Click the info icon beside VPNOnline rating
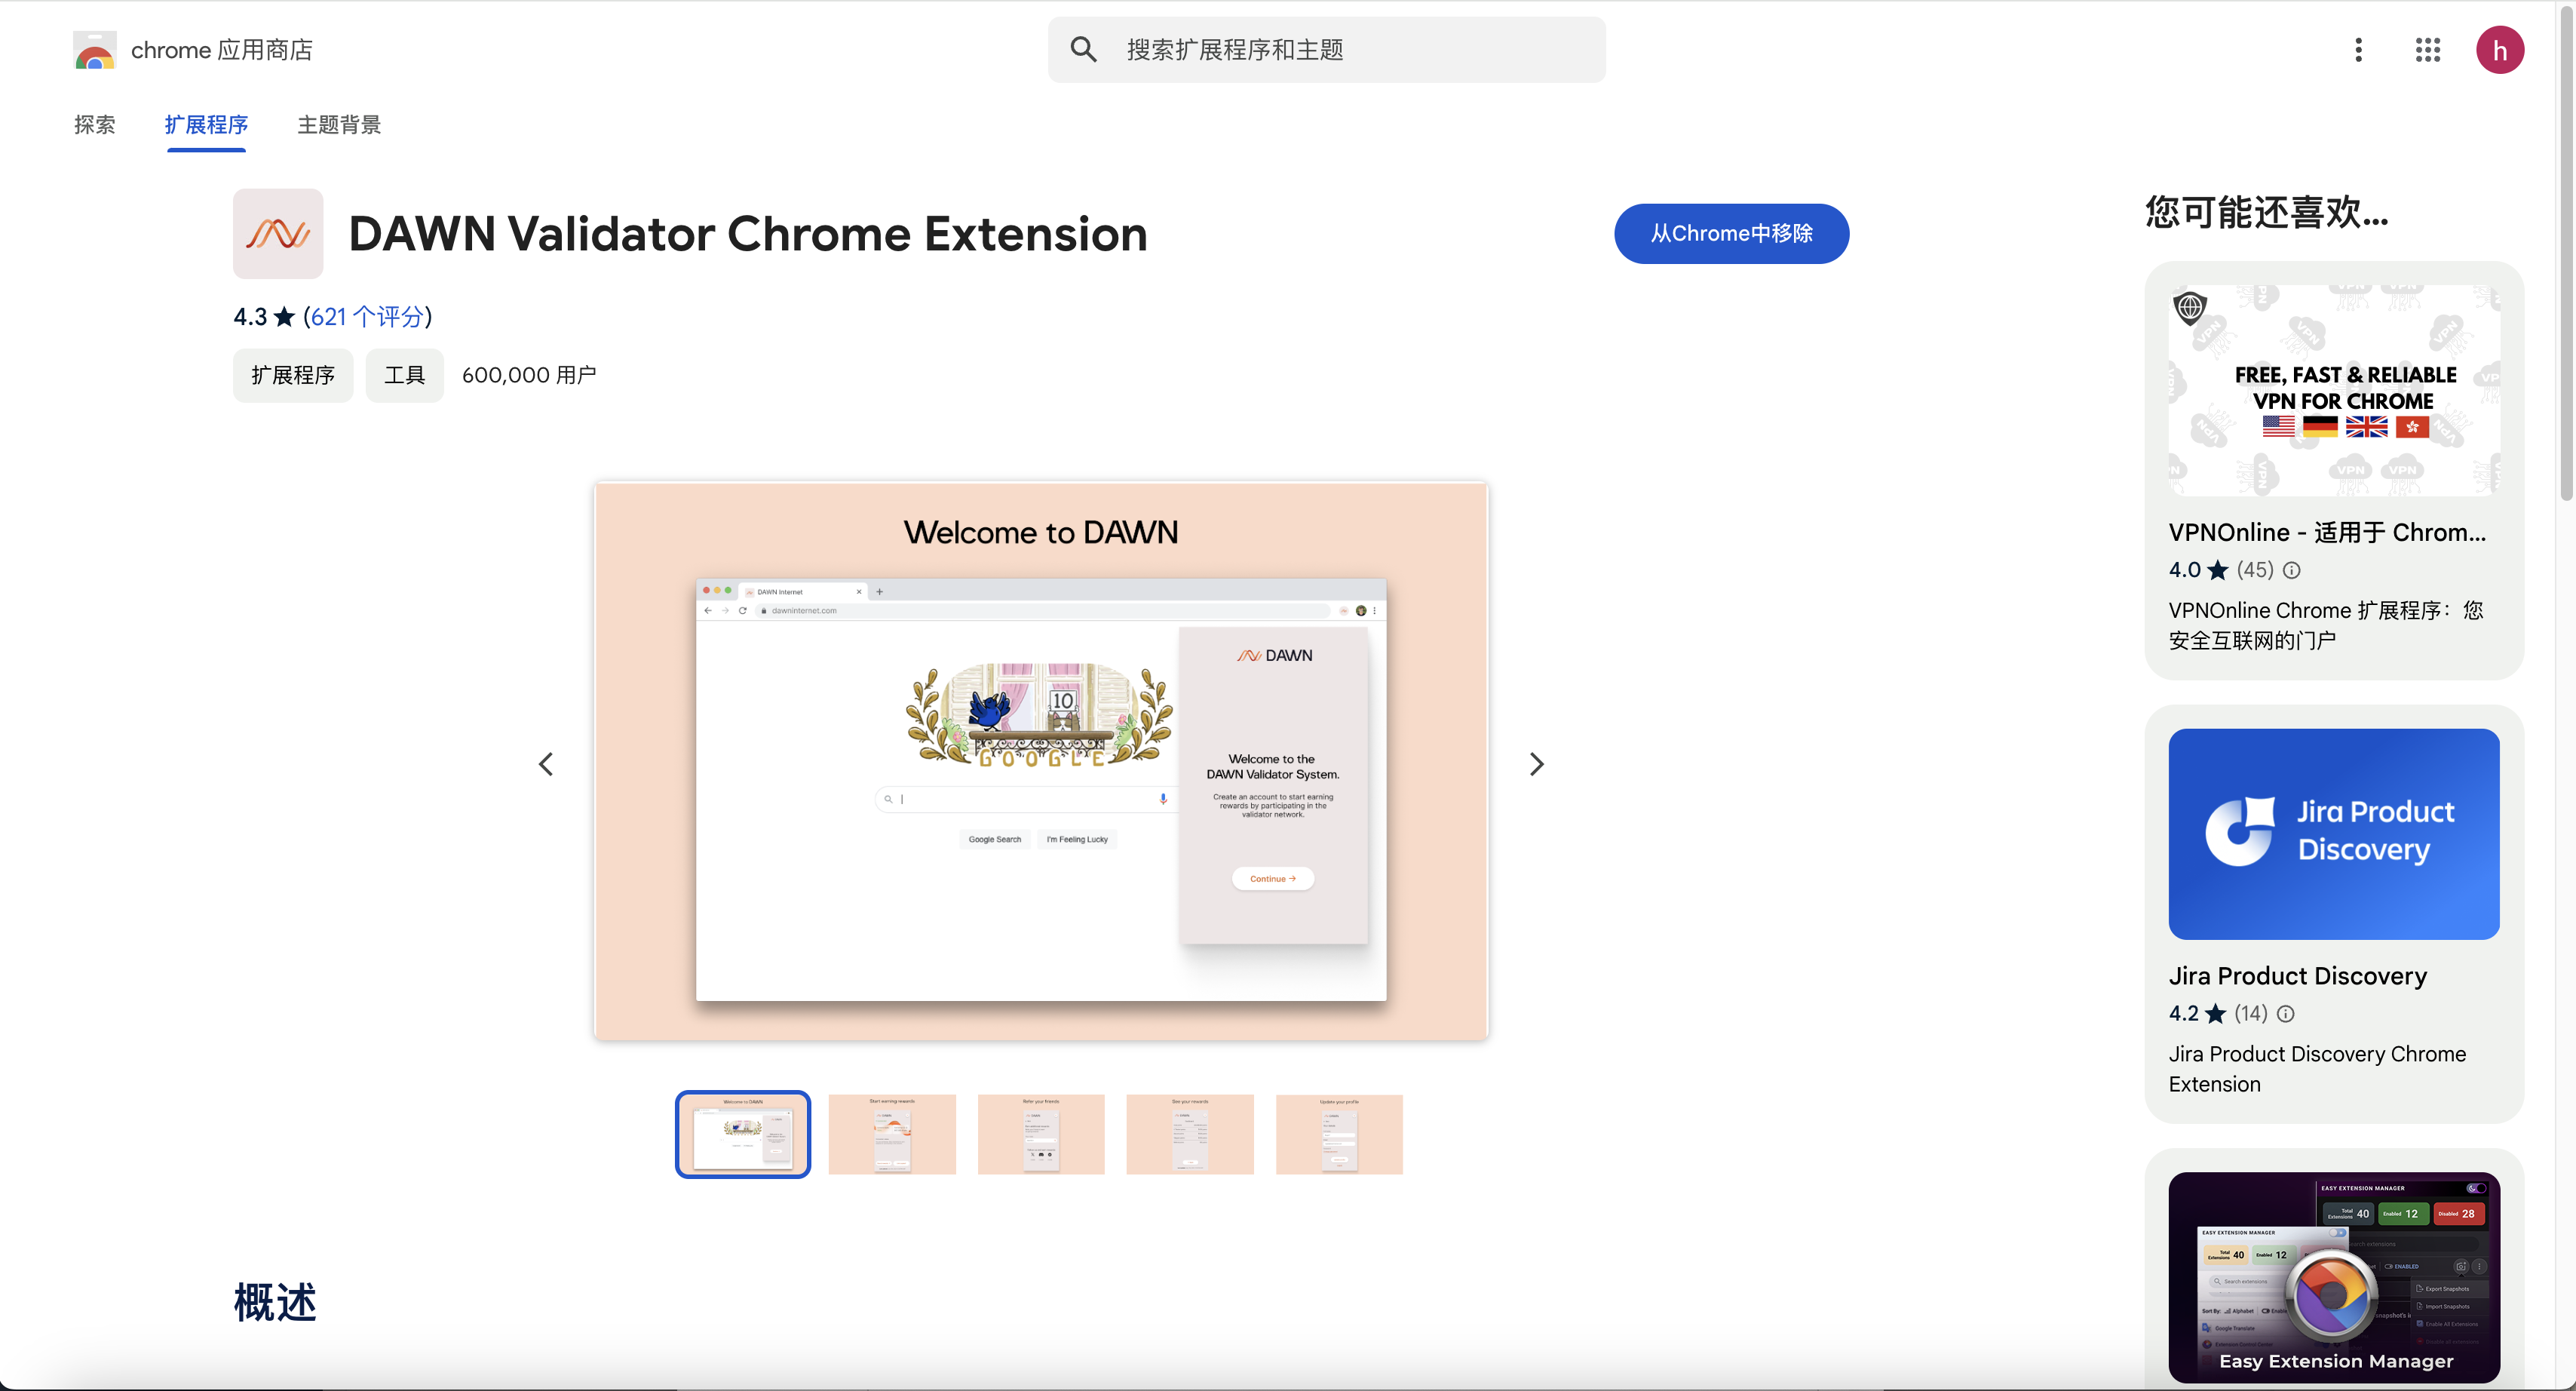This screenshot has height=1391, width=2576. pos(2292,570)
